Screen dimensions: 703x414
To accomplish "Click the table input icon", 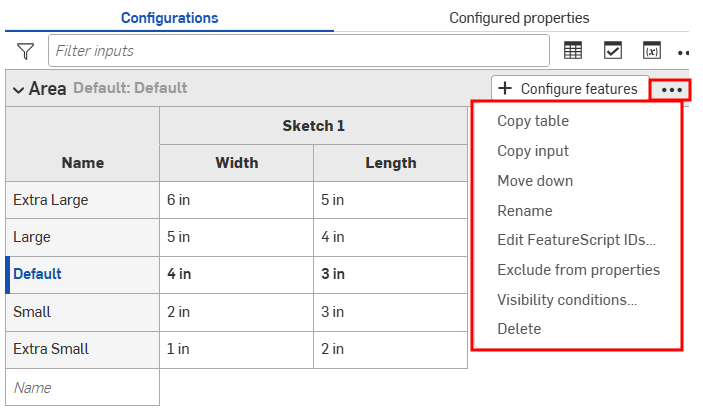I will 574,50.
